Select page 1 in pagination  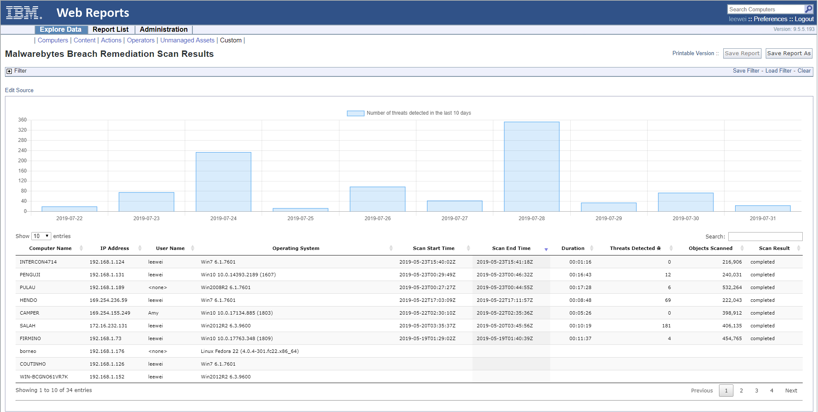(726, 391)
